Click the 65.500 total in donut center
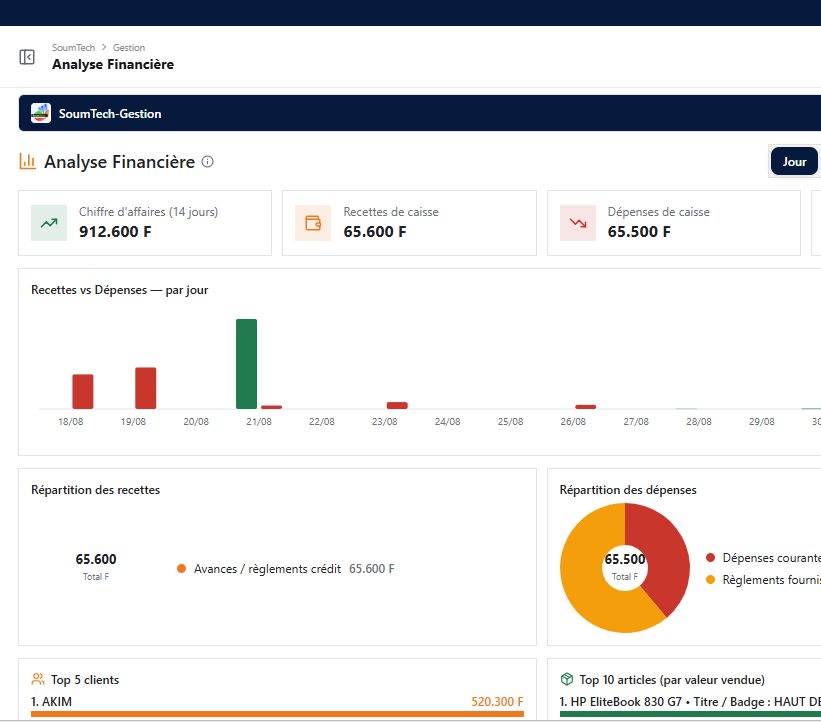The image size is (821, 722). (x=625, y=559)
